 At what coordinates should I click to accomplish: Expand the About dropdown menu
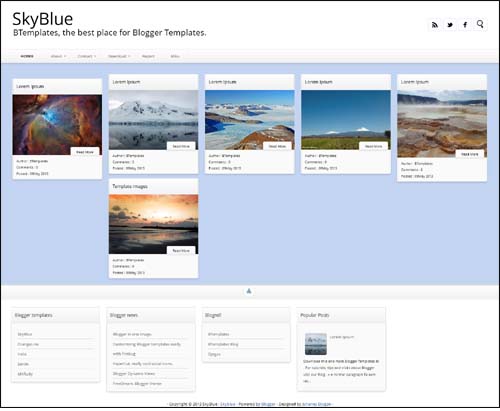(58, 56)
